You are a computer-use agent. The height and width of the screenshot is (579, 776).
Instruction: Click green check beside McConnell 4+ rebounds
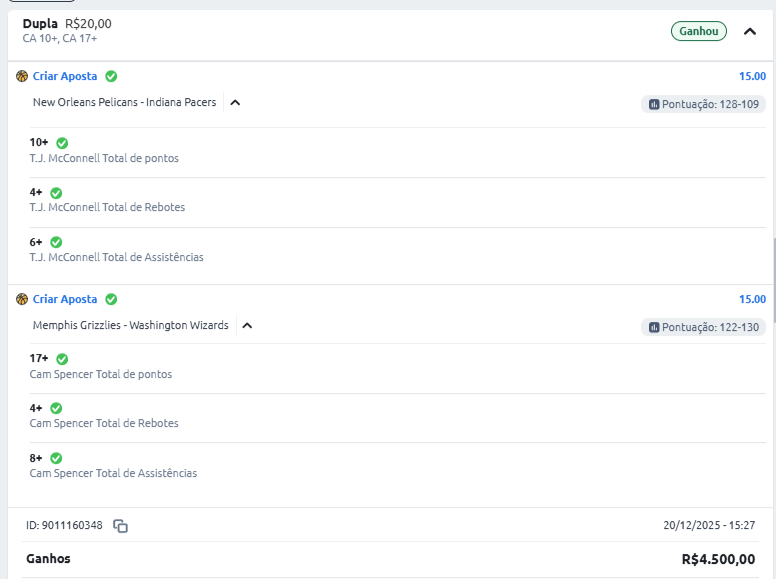56,193
